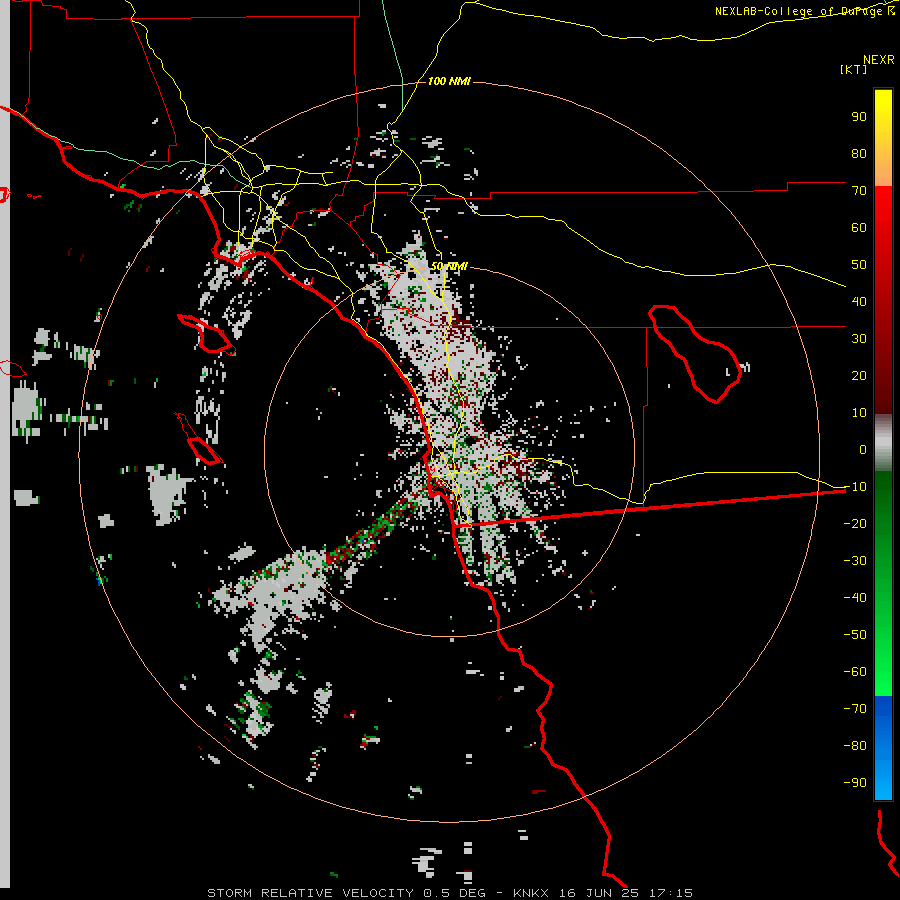Click the [KT] units label
The width and height of the screenshot is (900, 900).
point(854,69)
